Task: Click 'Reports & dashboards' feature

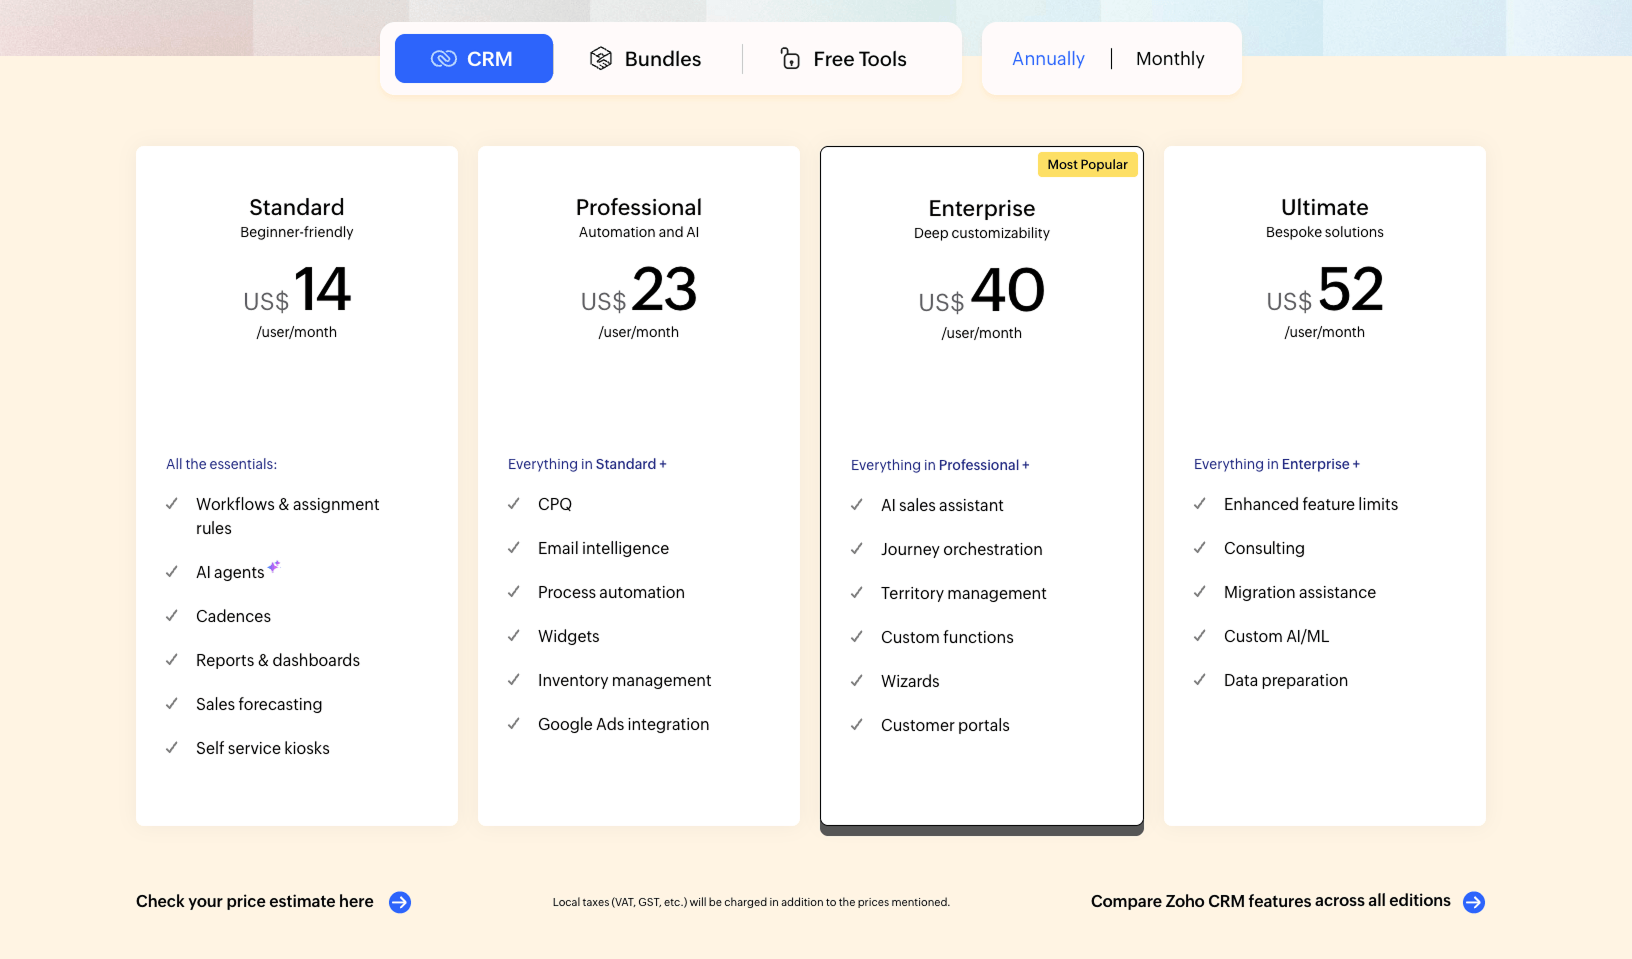Action: pos(278,660)
